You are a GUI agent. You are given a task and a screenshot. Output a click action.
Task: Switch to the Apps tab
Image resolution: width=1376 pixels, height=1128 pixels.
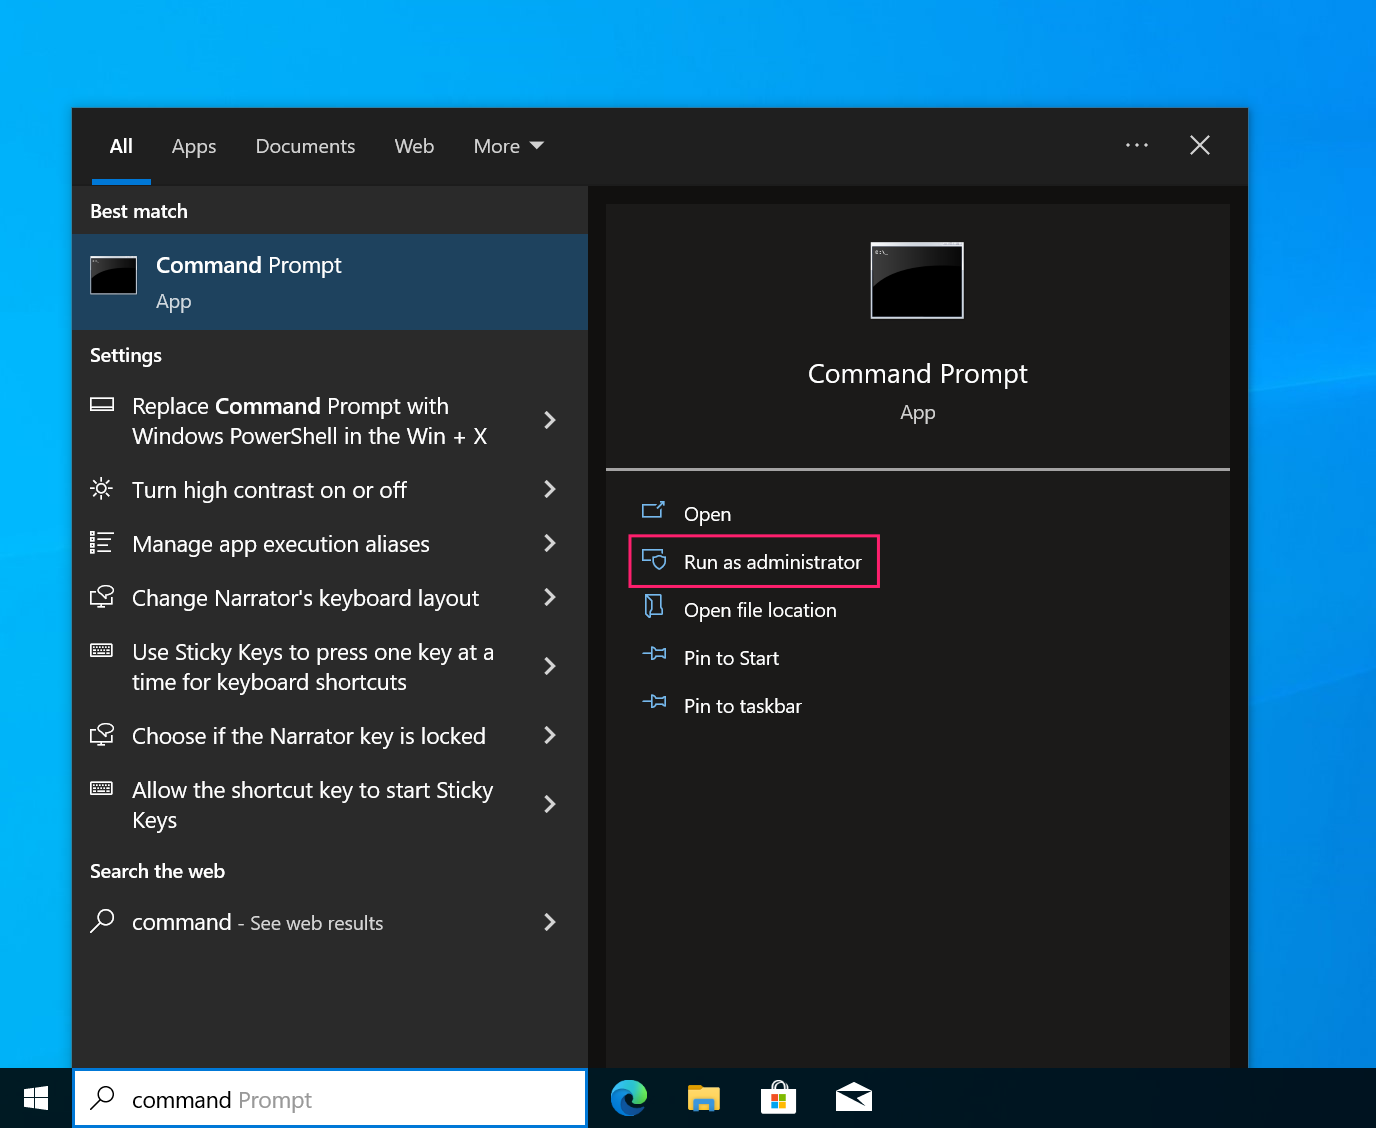[194, 146]
